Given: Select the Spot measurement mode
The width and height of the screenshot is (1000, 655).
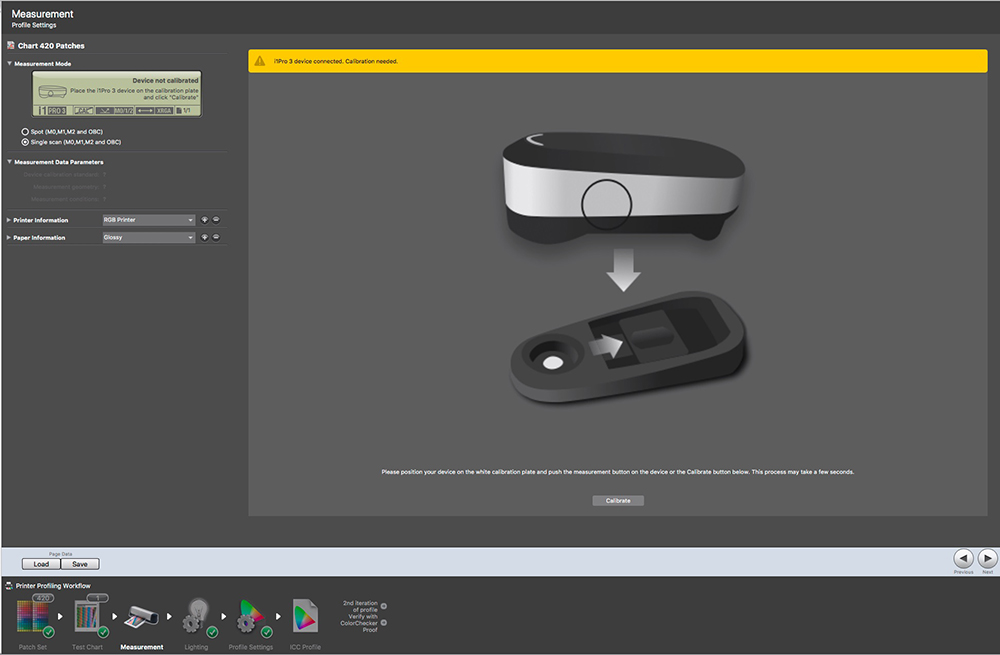Looking at the screenshot, I should pos(25,132).
